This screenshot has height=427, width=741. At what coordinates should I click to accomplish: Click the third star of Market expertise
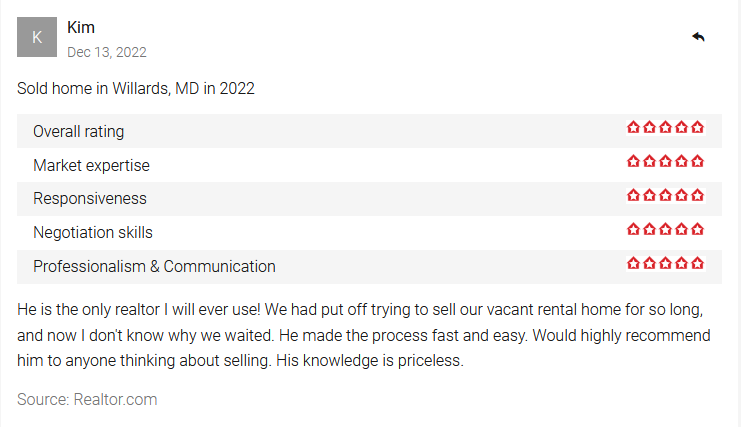click(x=665, y=162)
